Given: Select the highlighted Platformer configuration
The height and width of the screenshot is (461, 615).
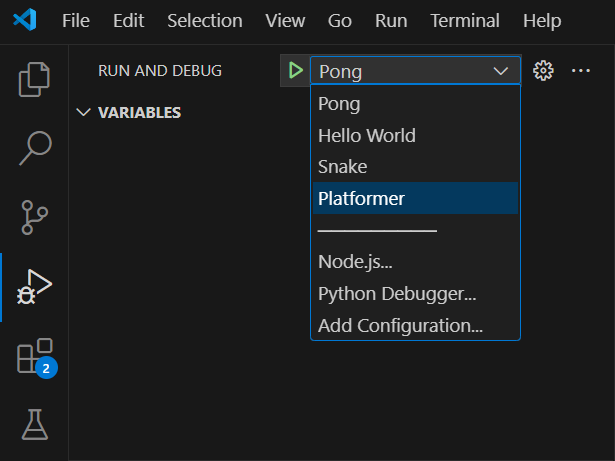Looking at the screenshot, I should pyautogui.click(x=415, y=198).
